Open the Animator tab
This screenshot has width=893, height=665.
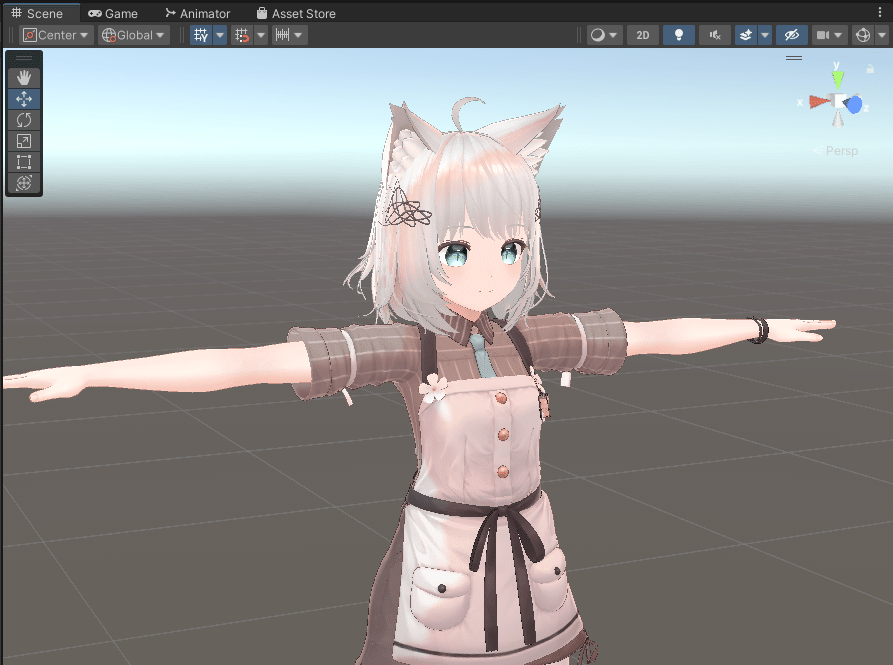(x=197, y=13)
